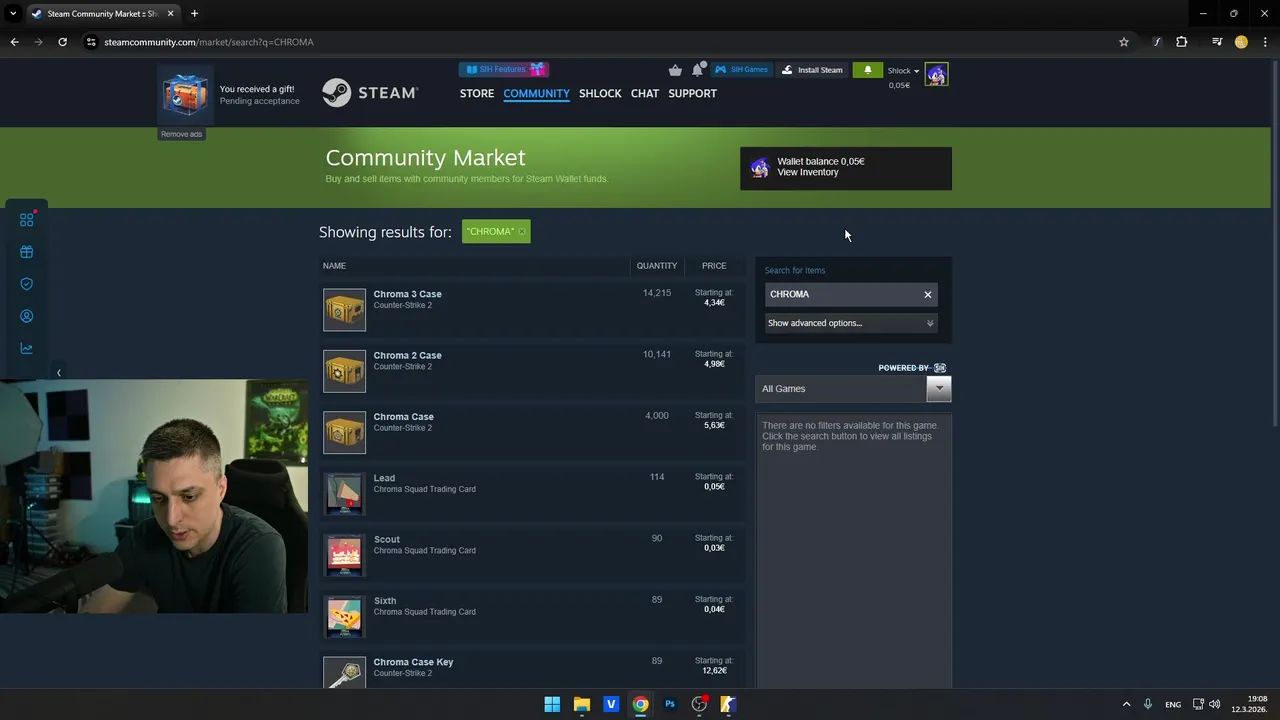This screenshot has height=720, width=1280.
Task: Click the 14,215 quantity for Chroma 3 Case
Action: 657,293
